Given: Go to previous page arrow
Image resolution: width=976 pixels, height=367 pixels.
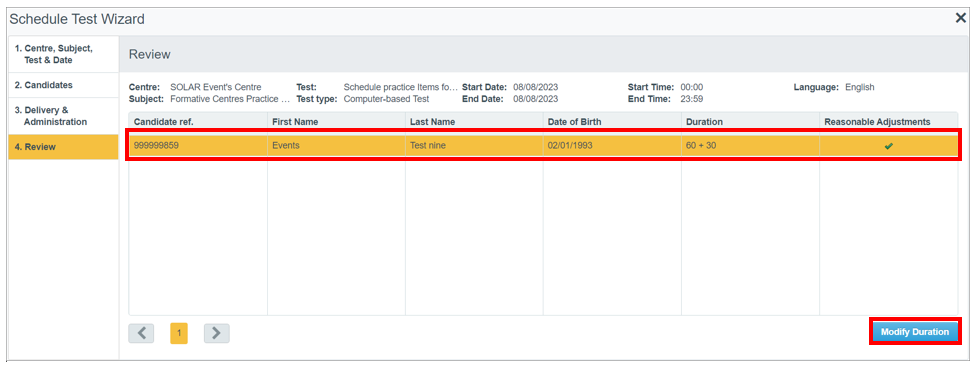Looking at the screenshot, I should (141, 333).
